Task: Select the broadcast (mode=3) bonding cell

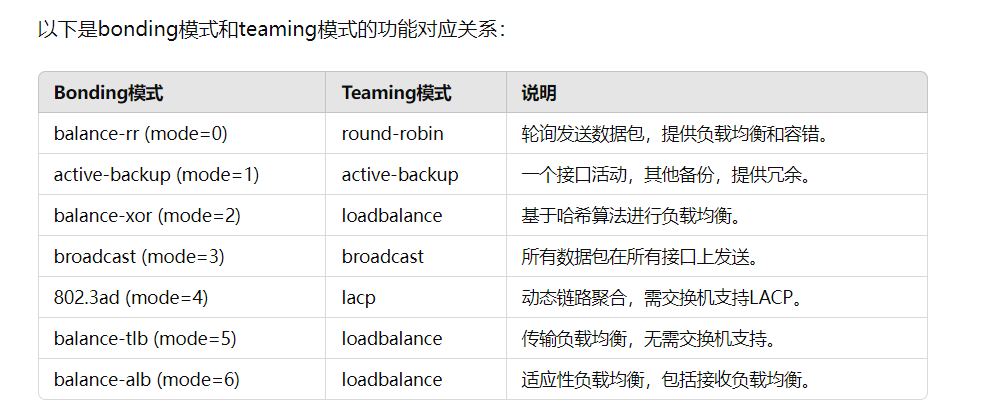Action: (x=182, y=256)
